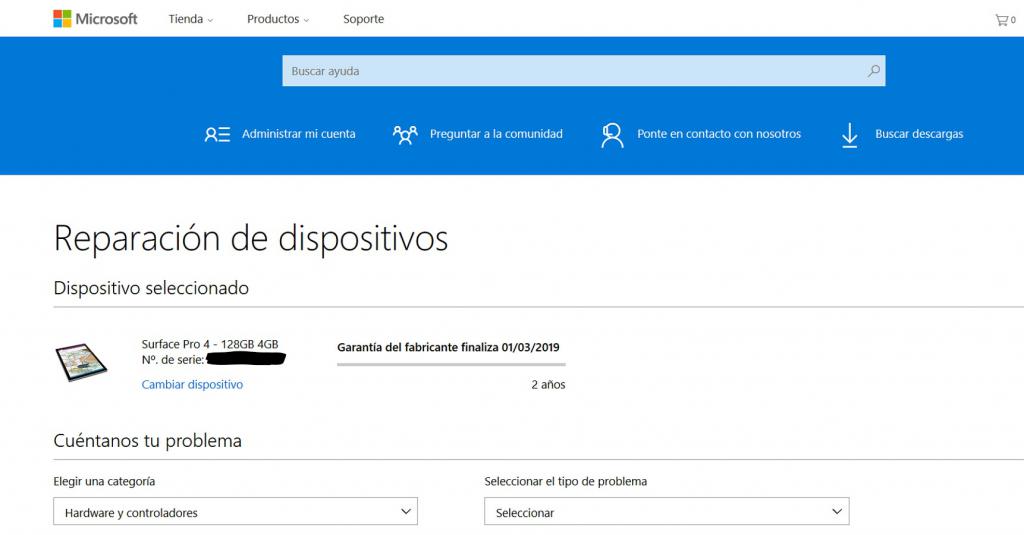Click the Reparación de dispositivos heading
Viewport: 1024px width, 535px height.
[251, 238]
